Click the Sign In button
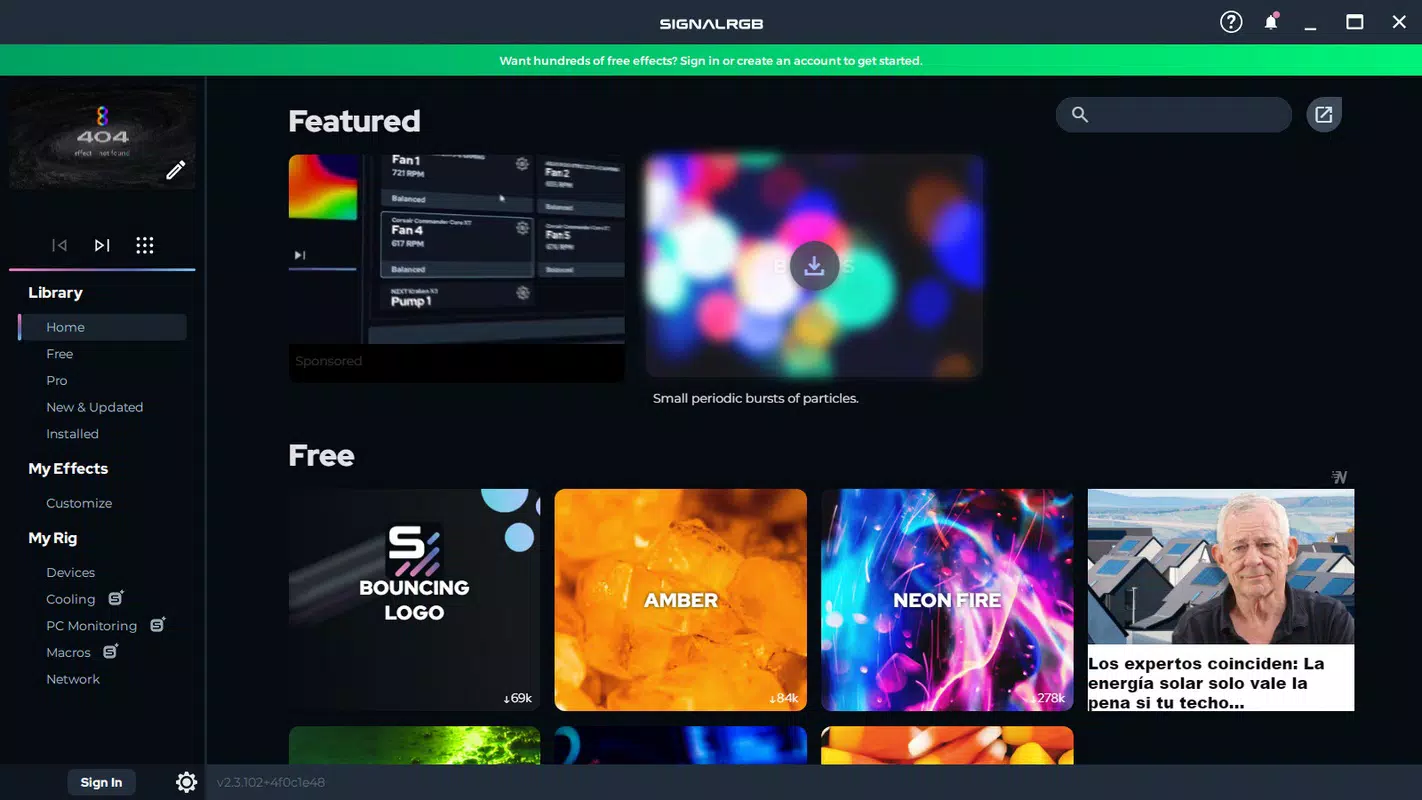Screen dimensions: 1422x800 (101, 782)
